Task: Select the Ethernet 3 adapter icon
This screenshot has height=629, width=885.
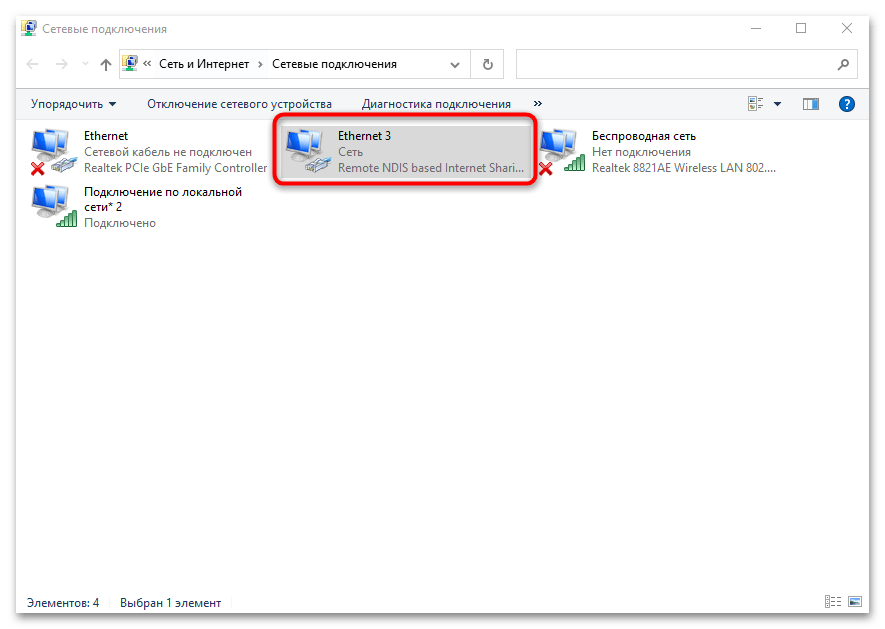Action: point(307,151)
